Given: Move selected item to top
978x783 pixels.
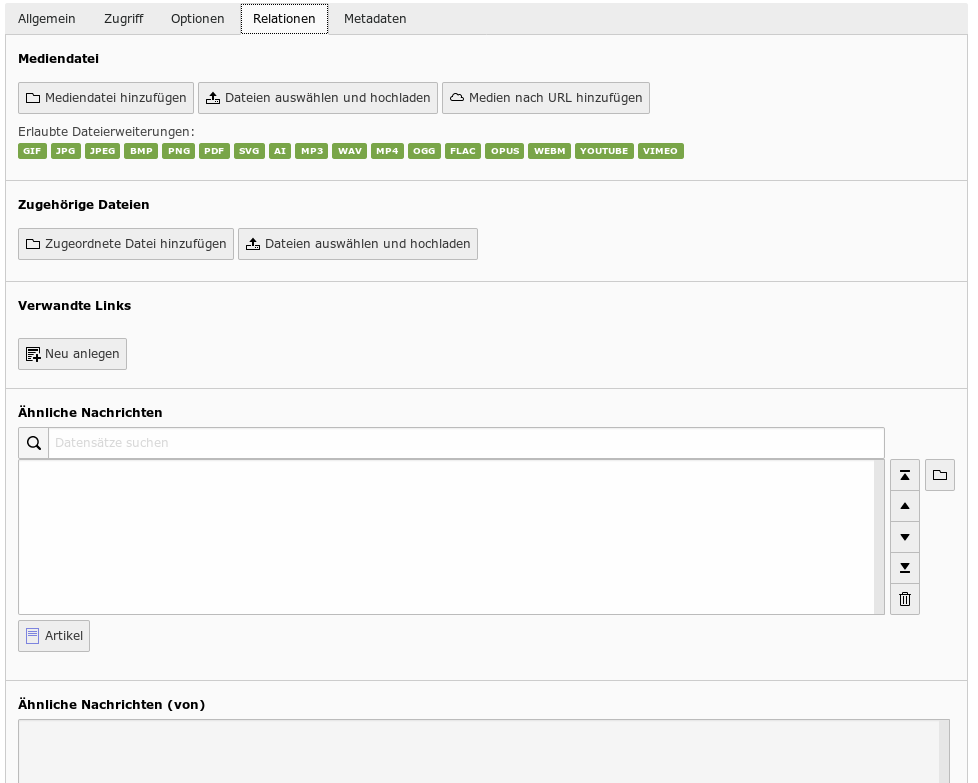Looking at the screenshot, I should [905, 475].
